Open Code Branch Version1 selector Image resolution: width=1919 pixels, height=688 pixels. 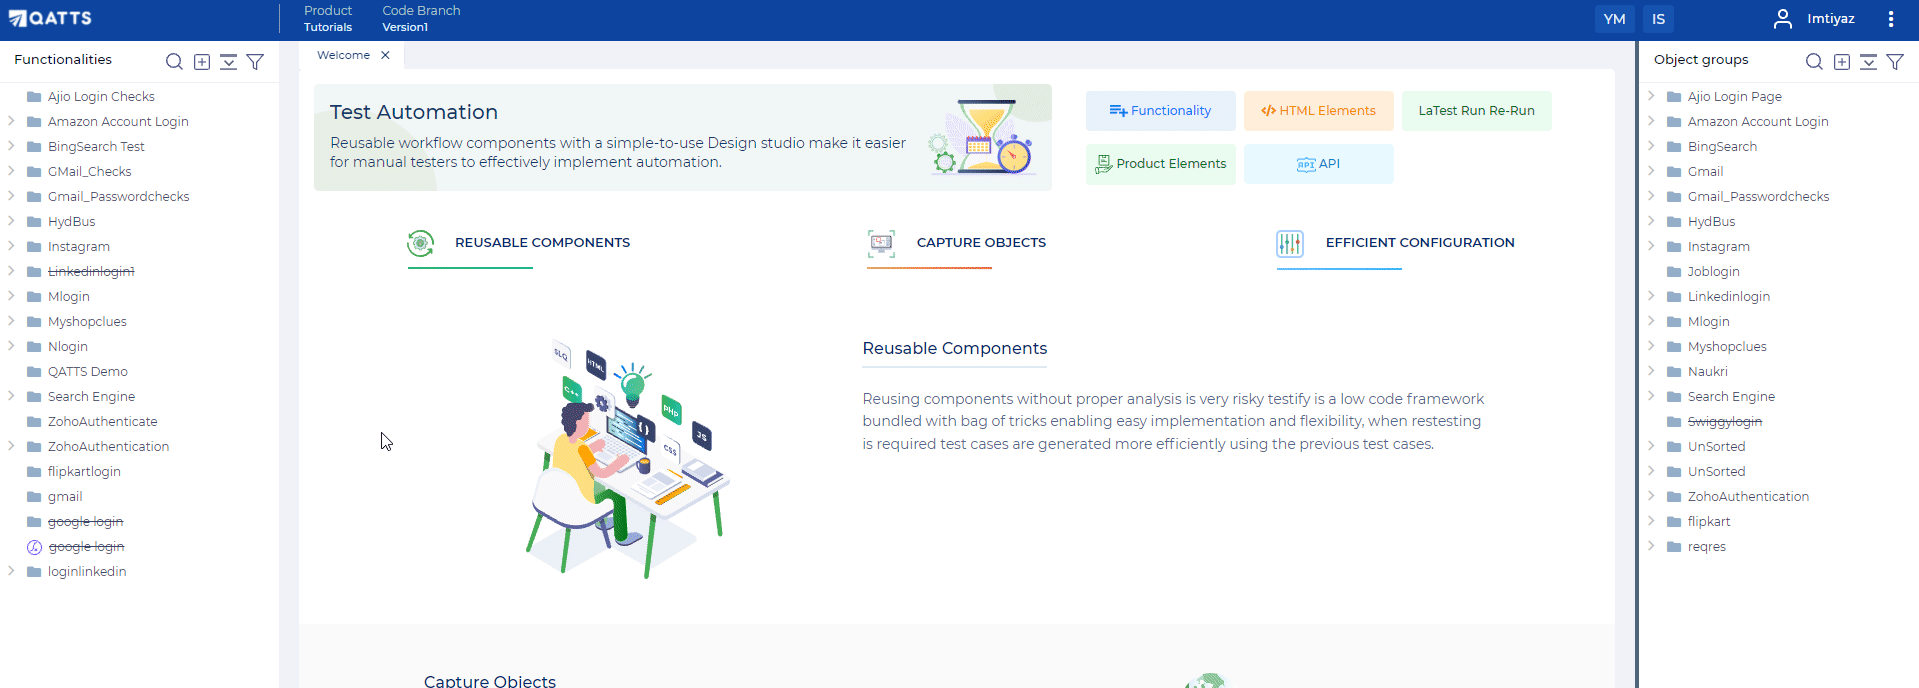421,18
